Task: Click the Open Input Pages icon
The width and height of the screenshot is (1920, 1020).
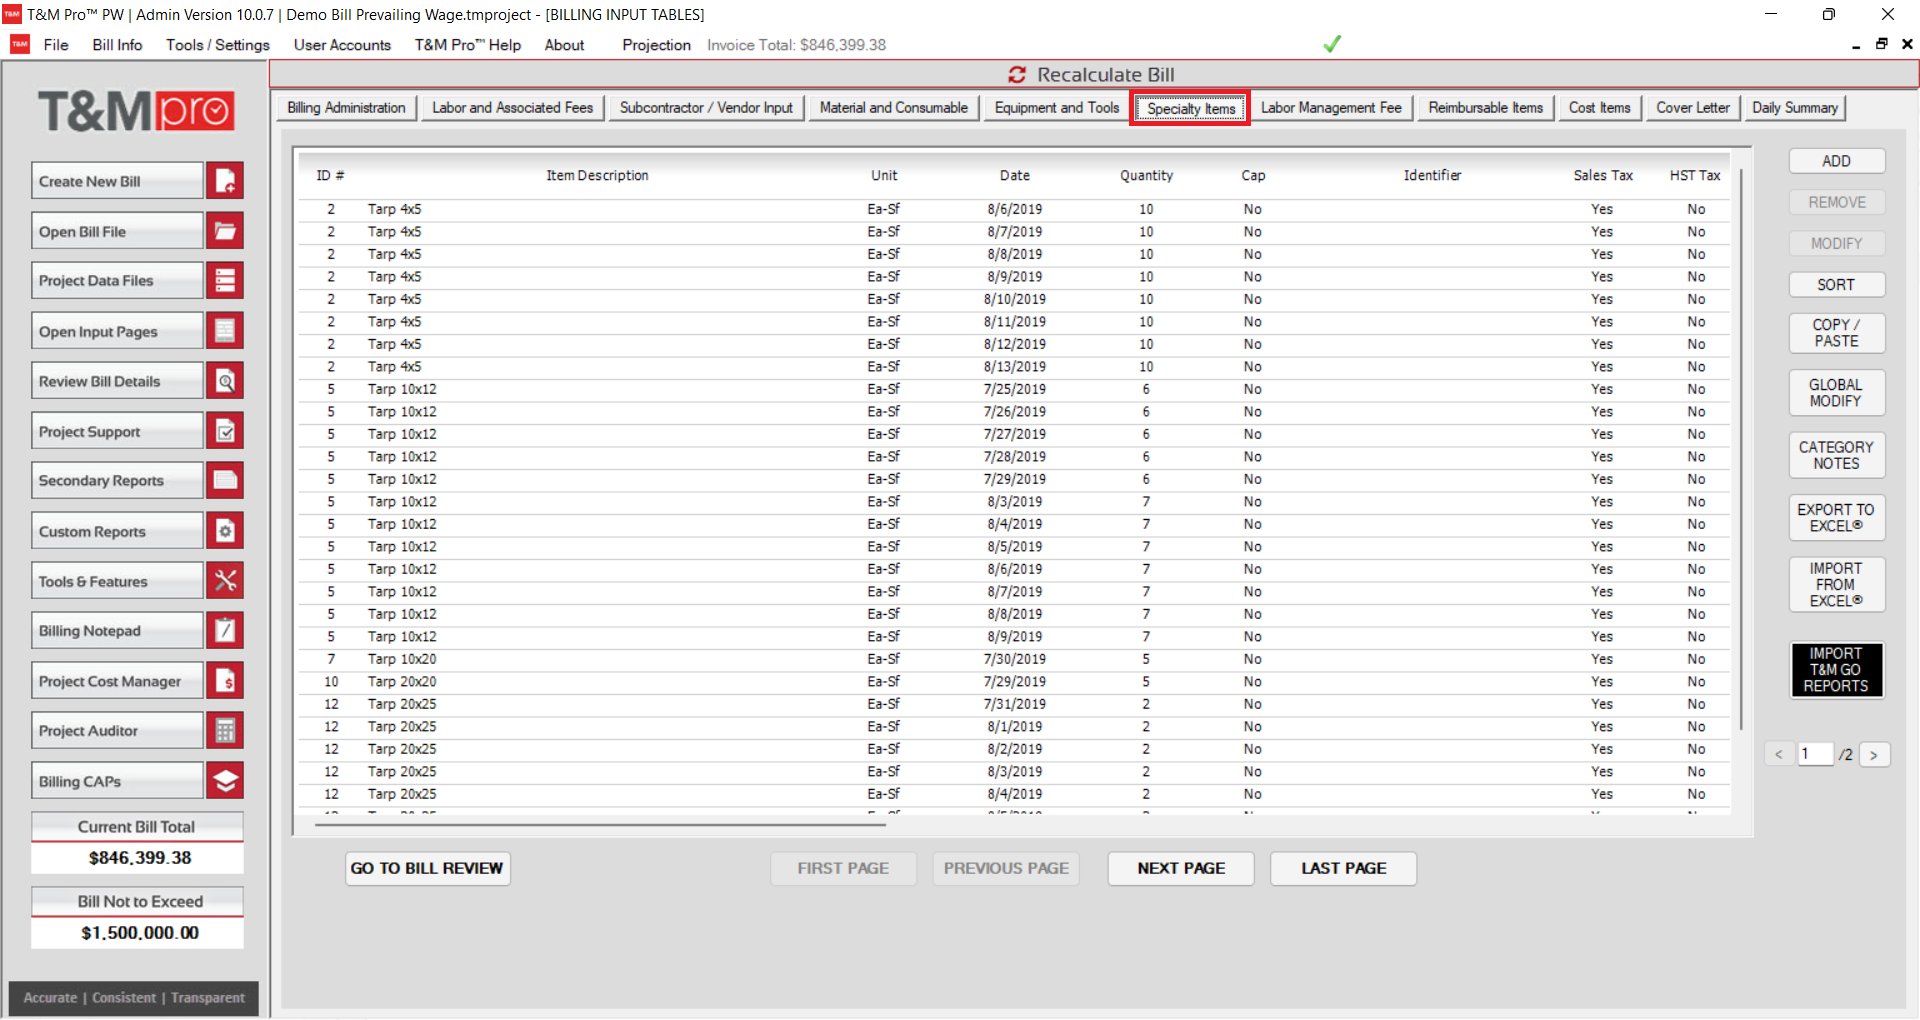Action: [x=225, y=331]
